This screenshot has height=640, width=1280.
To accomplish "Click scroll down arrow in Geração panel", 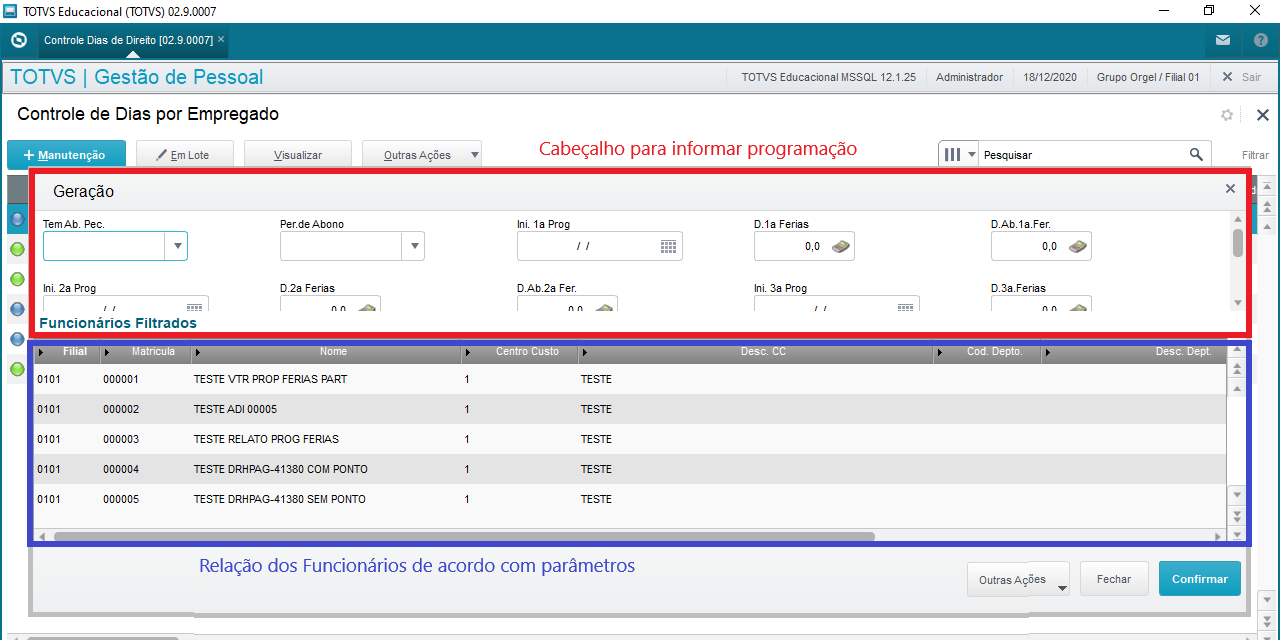I will [x=1238, y=302].
